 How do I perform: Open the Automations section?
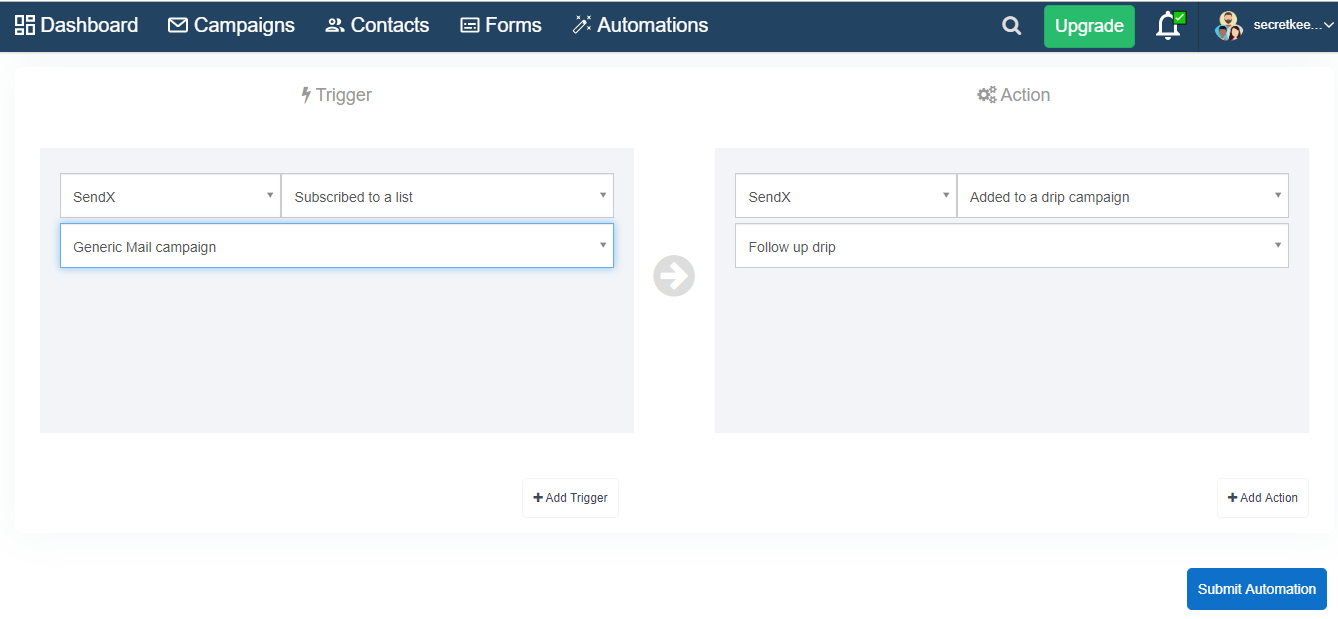click(640, 25)
